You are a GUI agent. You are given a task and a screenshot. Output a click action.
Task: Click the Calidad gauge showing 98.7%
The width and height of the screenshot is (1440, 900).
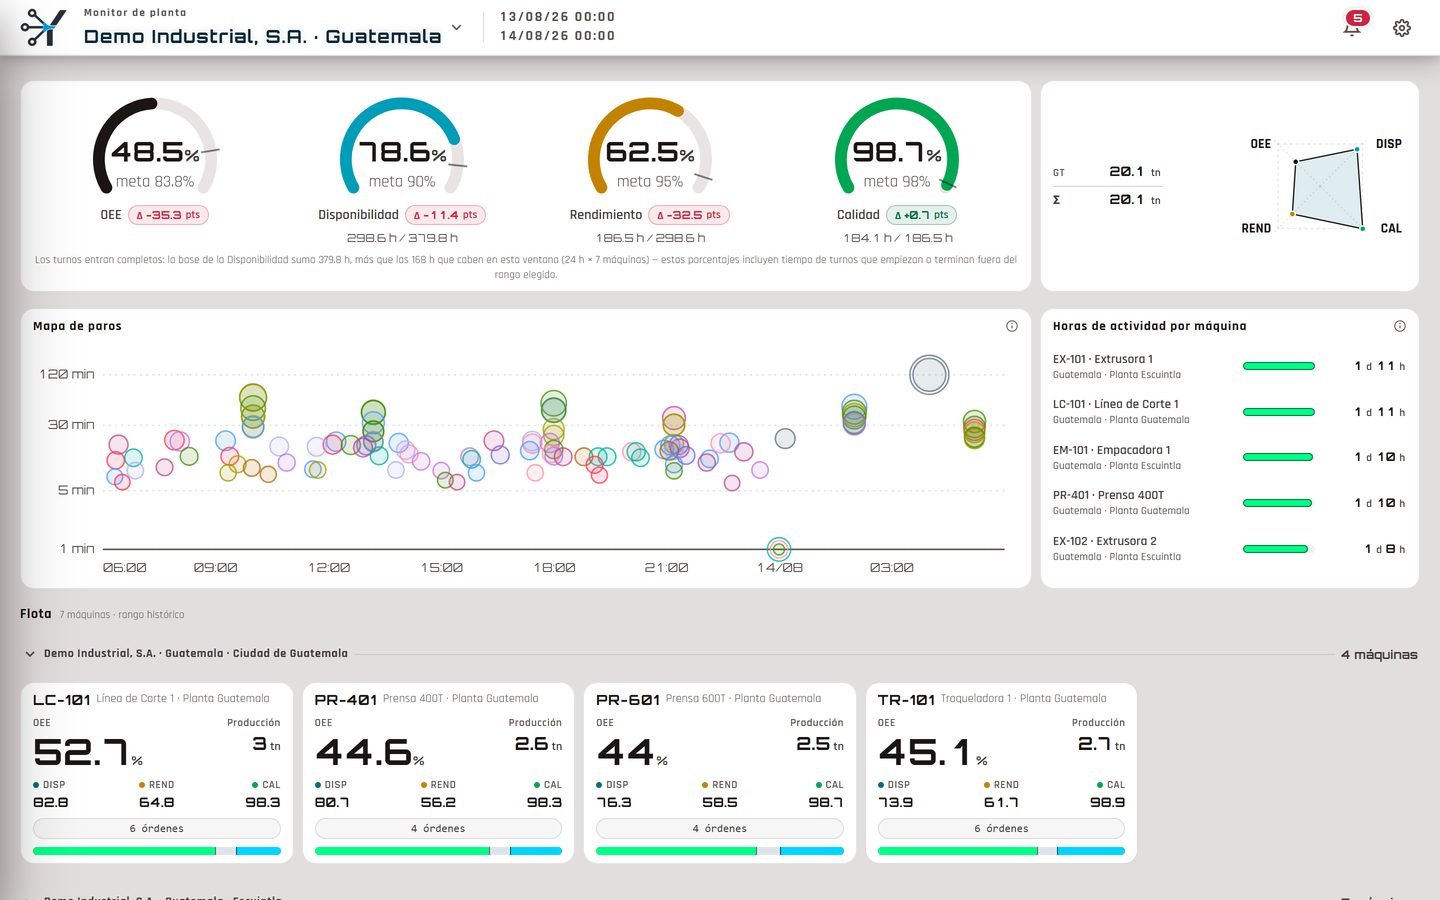(x=897, y=146)
